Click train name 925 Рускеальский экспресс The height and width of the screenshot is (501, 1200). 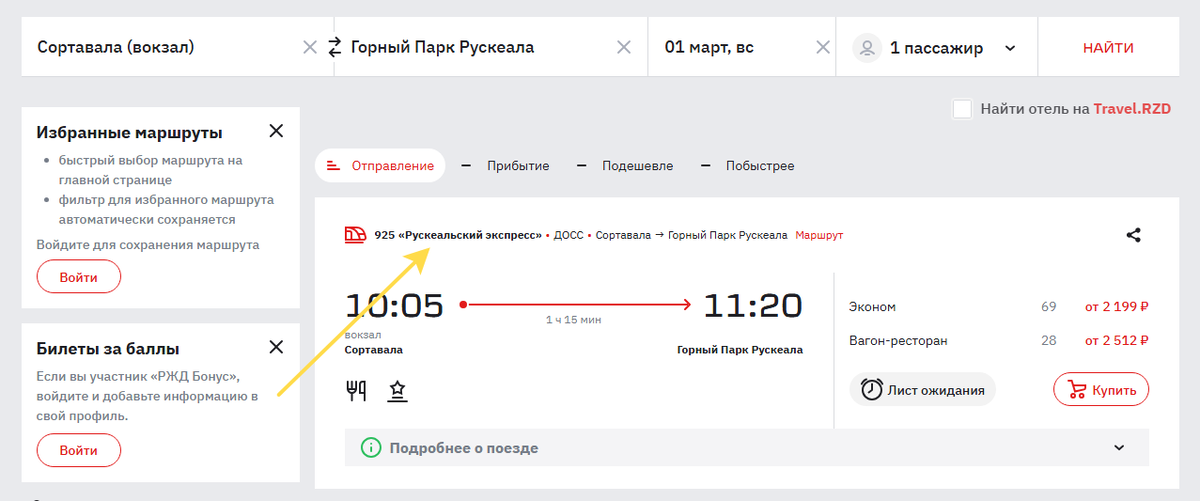pyautogui.click(x=458, y=235)
